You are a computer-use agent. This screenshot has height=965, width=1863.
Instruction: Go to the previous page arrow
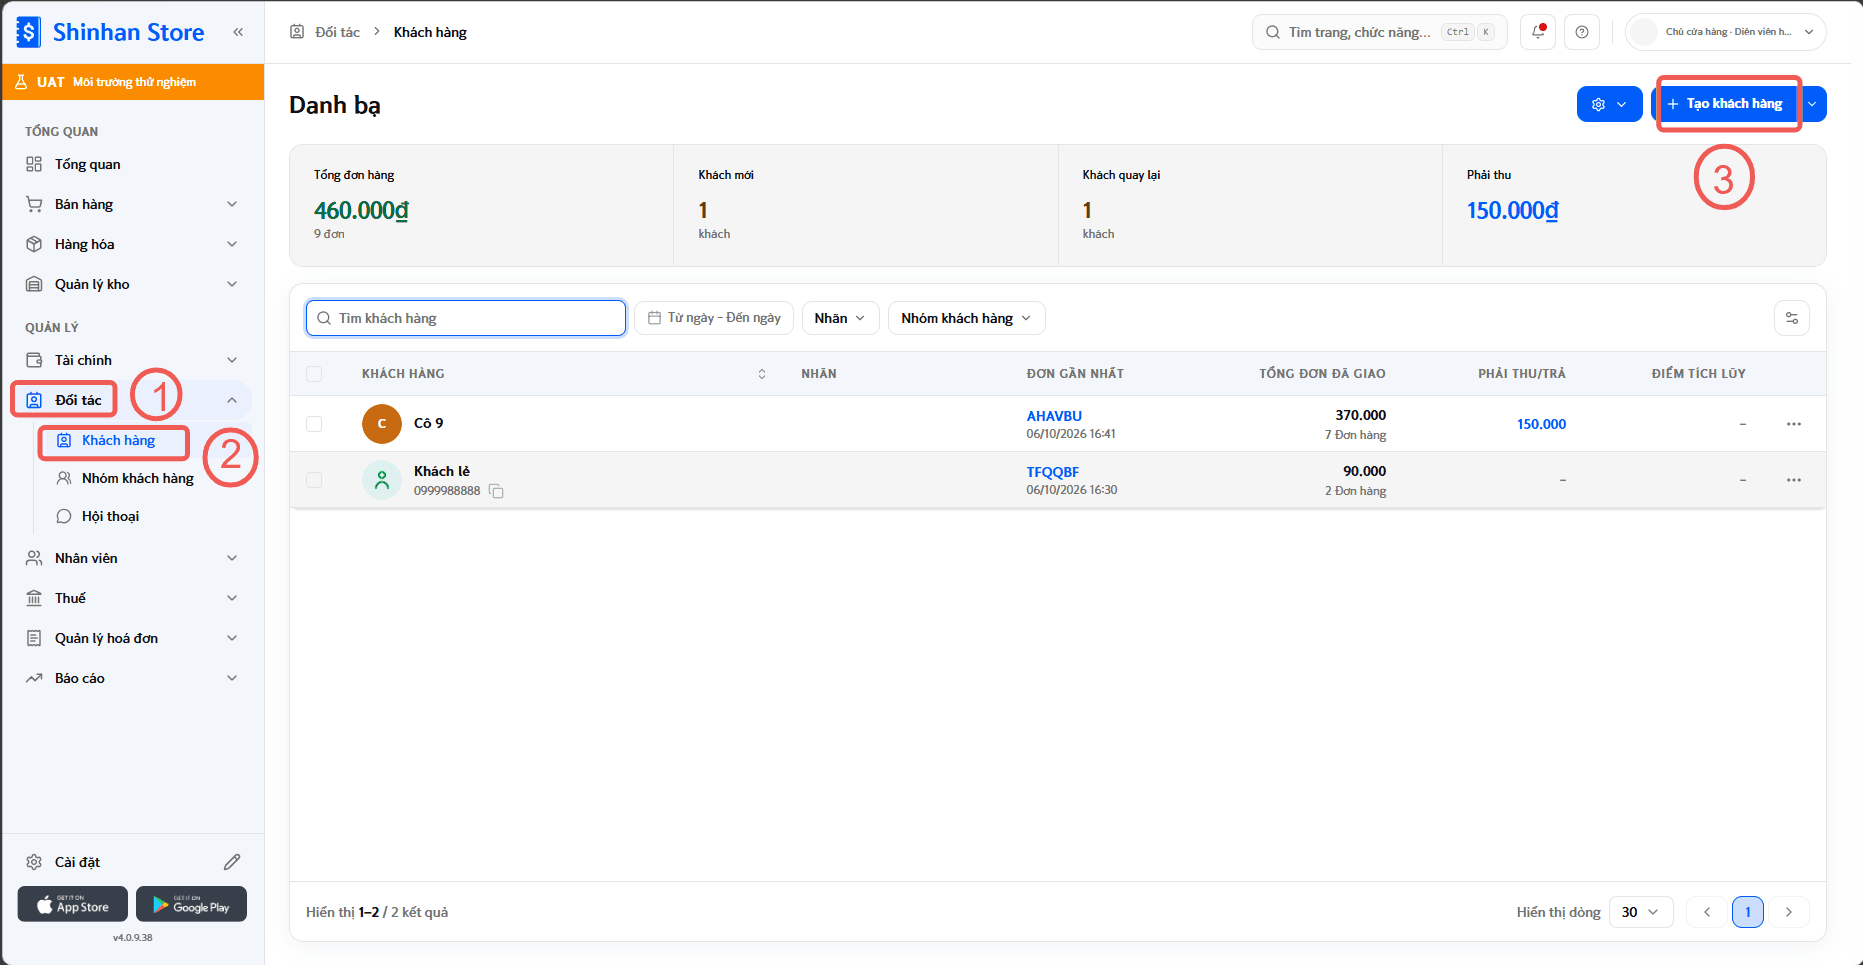coord(1707,912)
